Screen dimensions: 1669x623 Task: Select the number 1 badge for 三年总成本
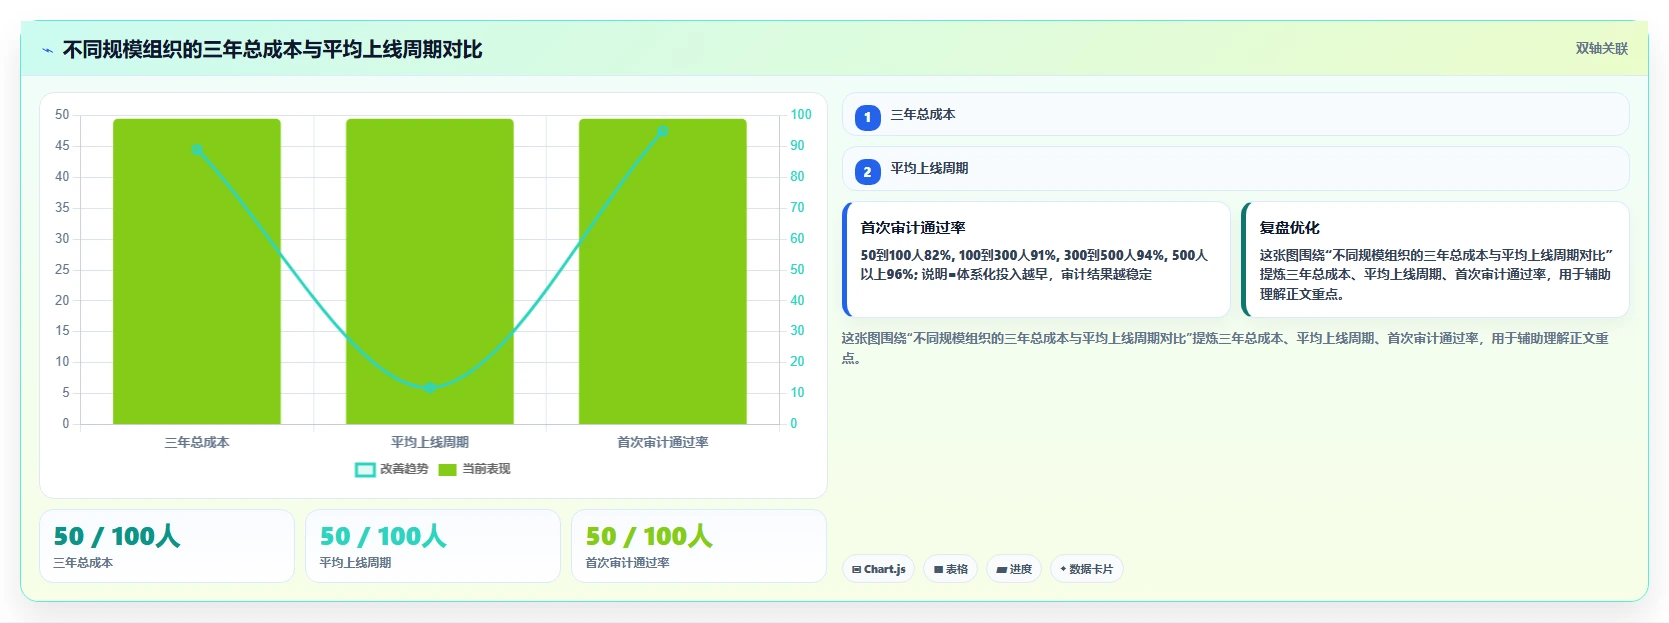[867, 117]
